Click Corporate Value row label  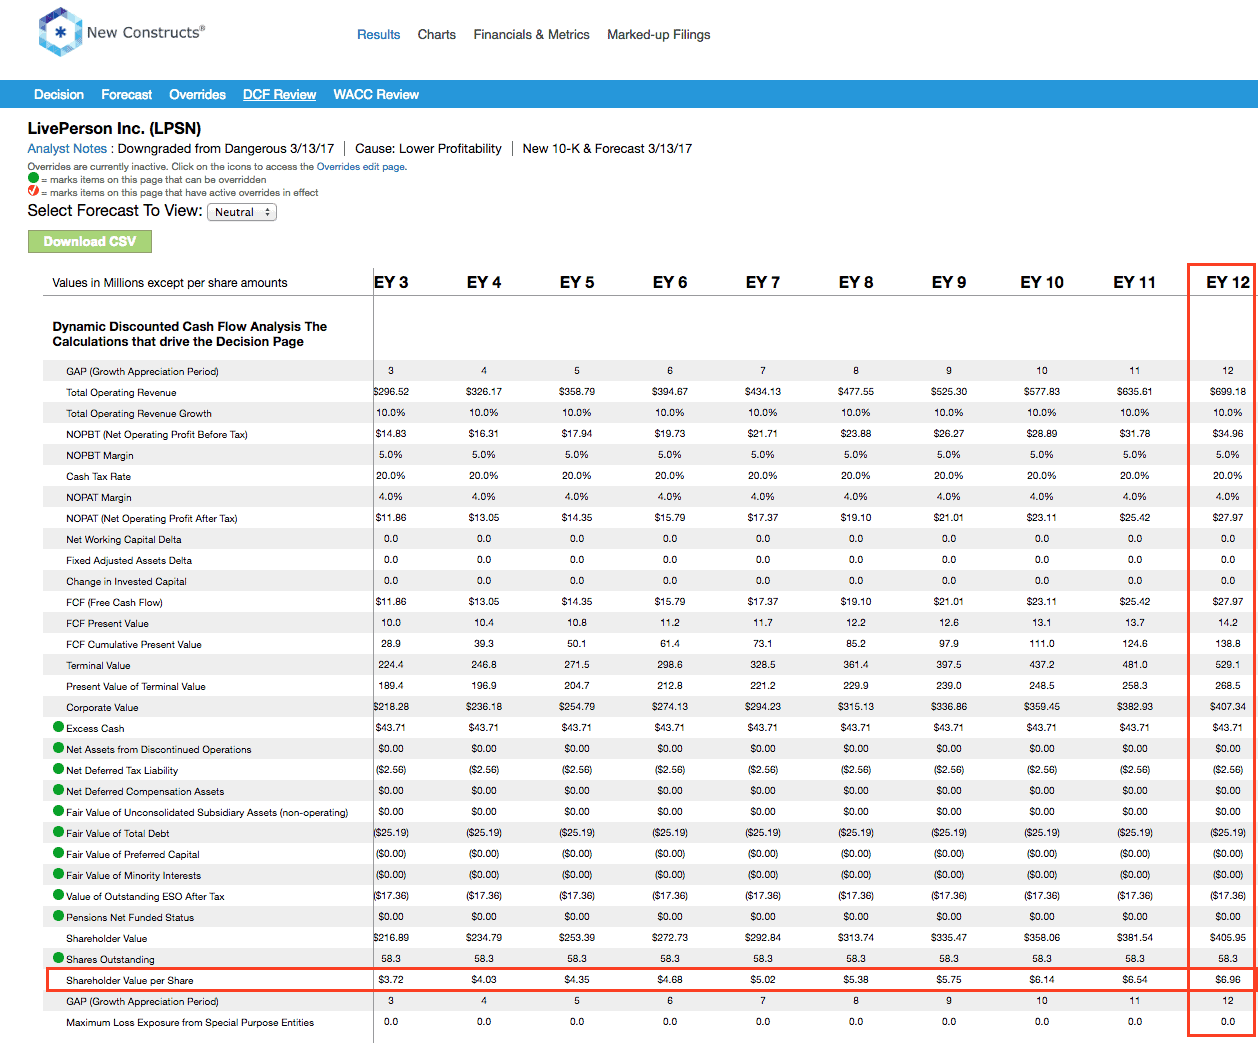pyautogui.click(x=102, y=707)
